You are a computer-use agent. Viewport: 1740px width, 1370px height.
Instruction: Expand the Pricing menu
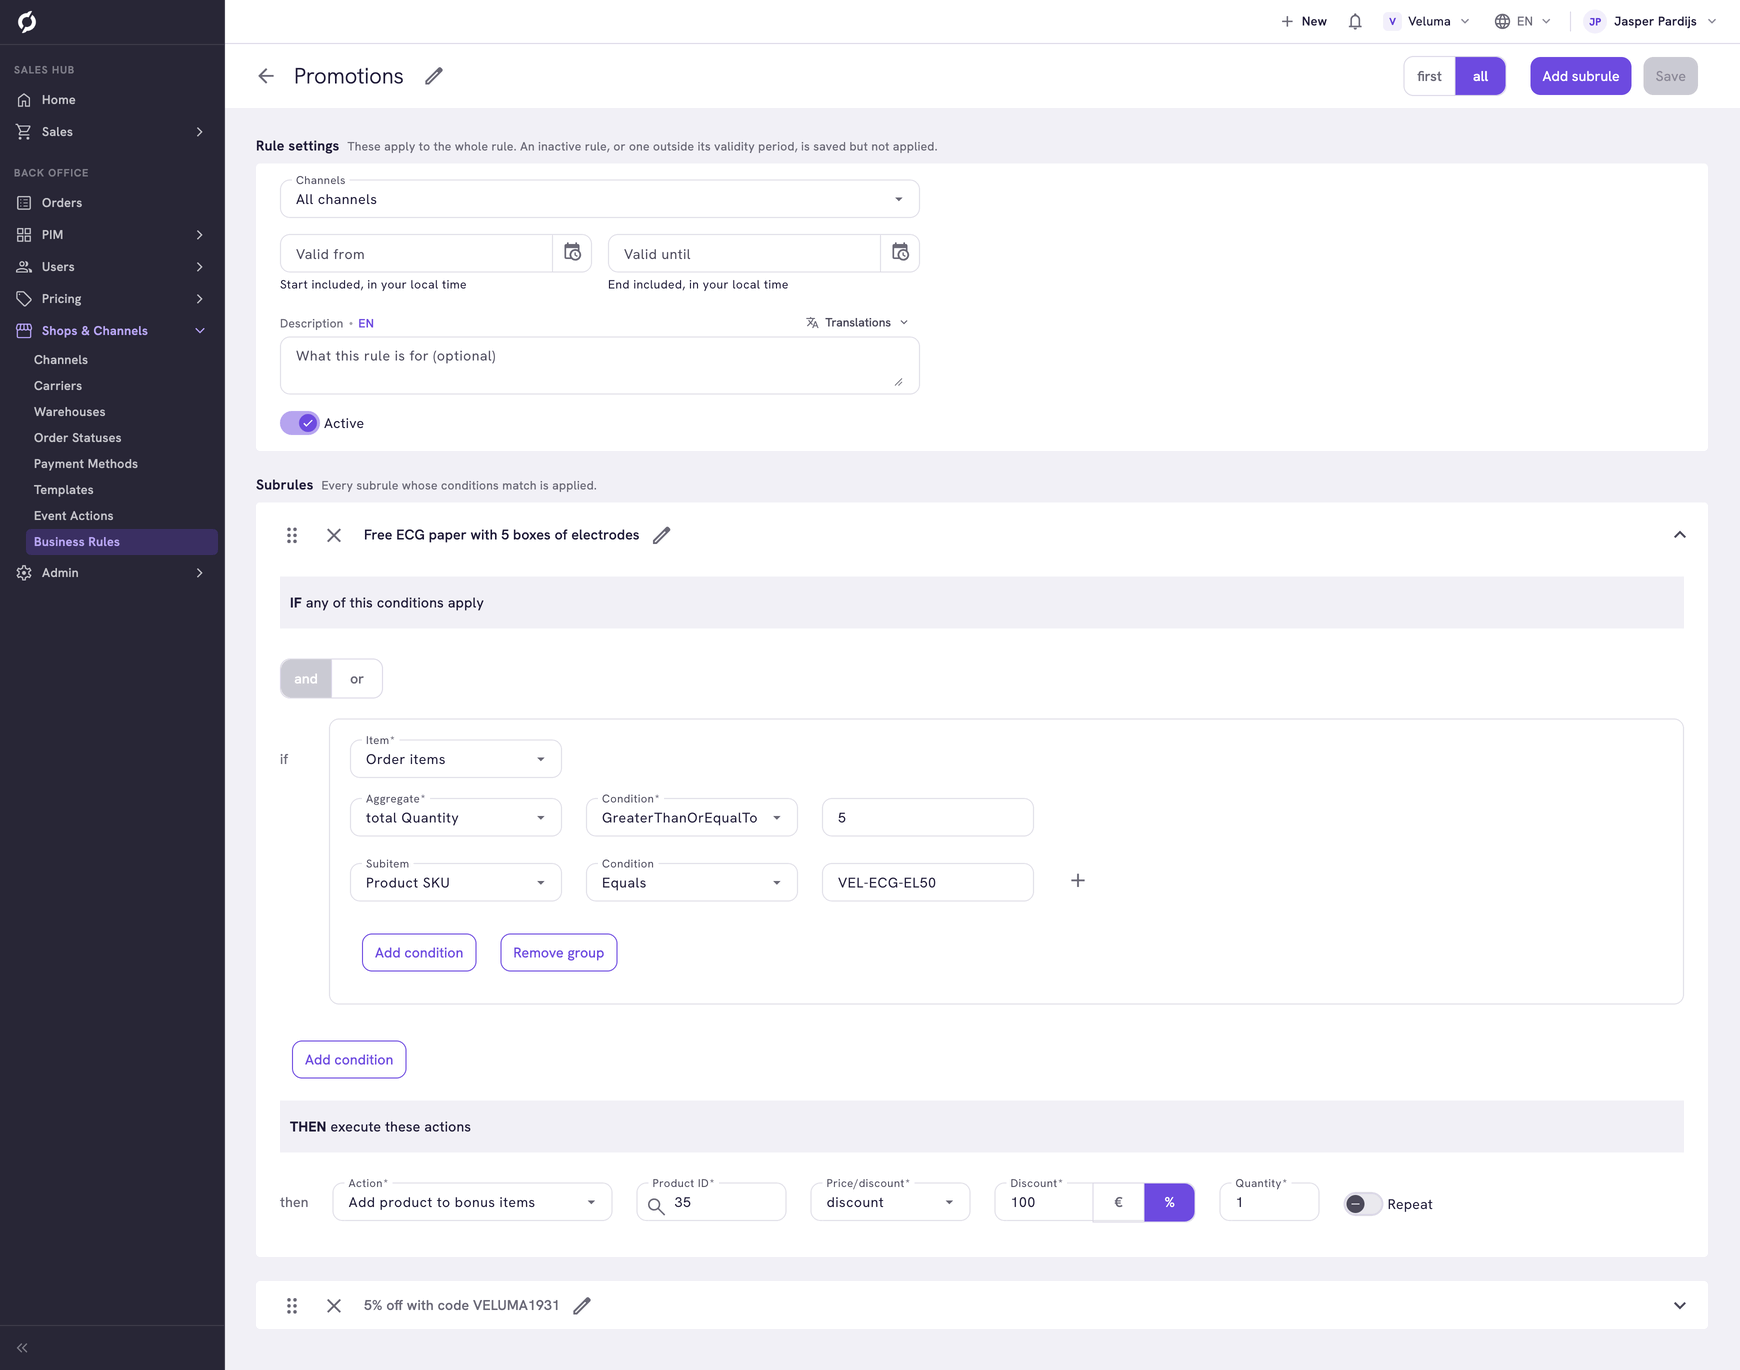112,299
